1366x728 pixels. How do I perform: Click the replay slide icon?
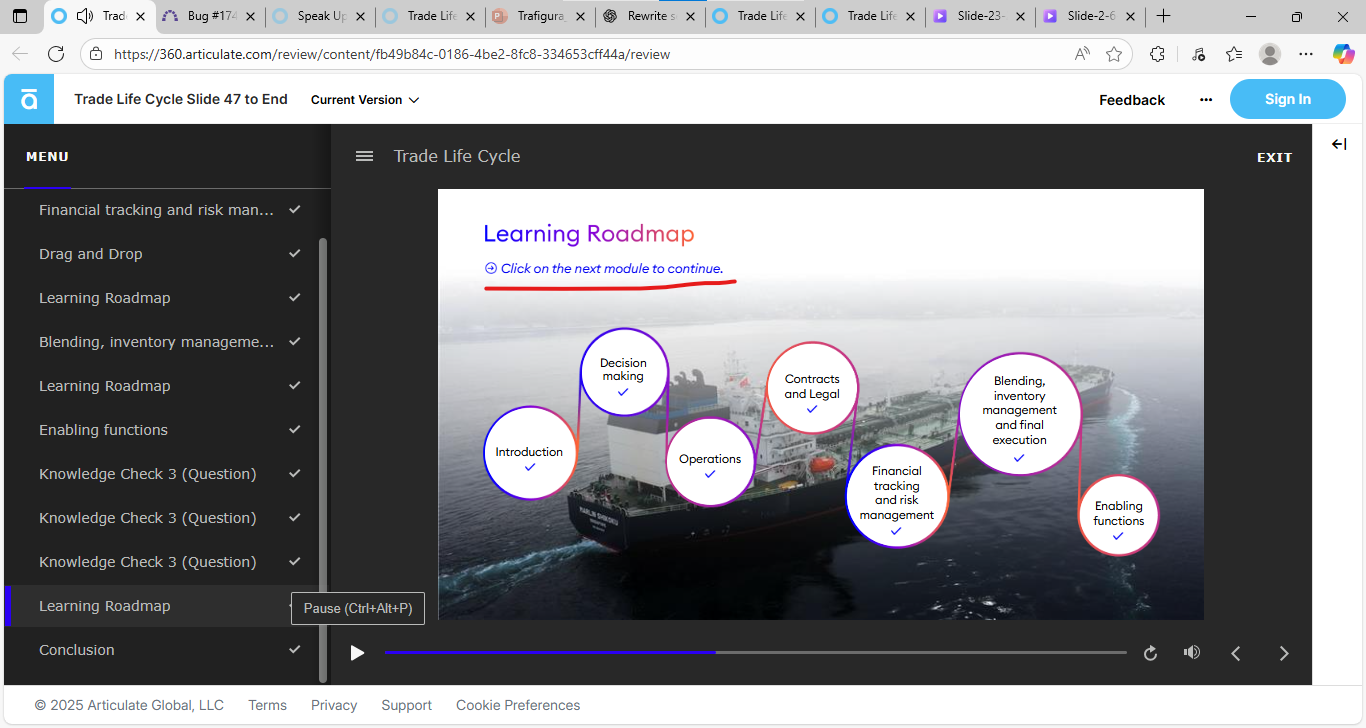1150,653
